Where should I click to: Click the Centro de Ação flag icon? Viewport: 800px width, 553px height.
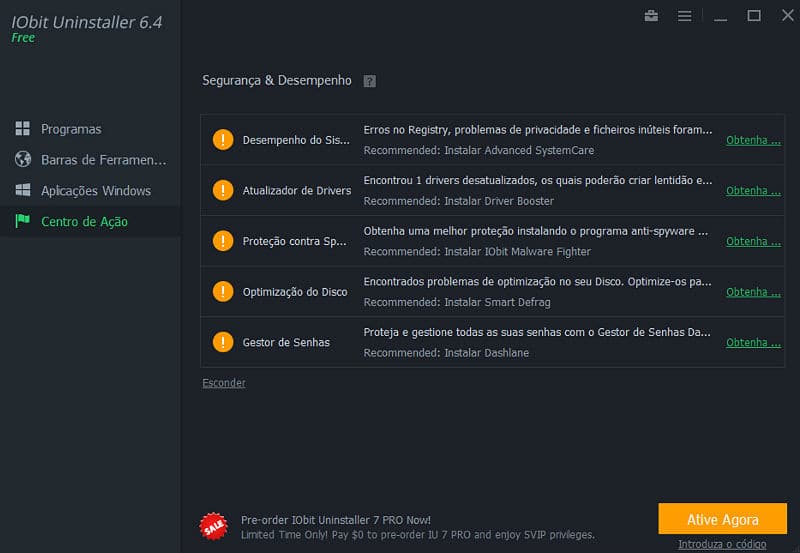pos(22,221)
